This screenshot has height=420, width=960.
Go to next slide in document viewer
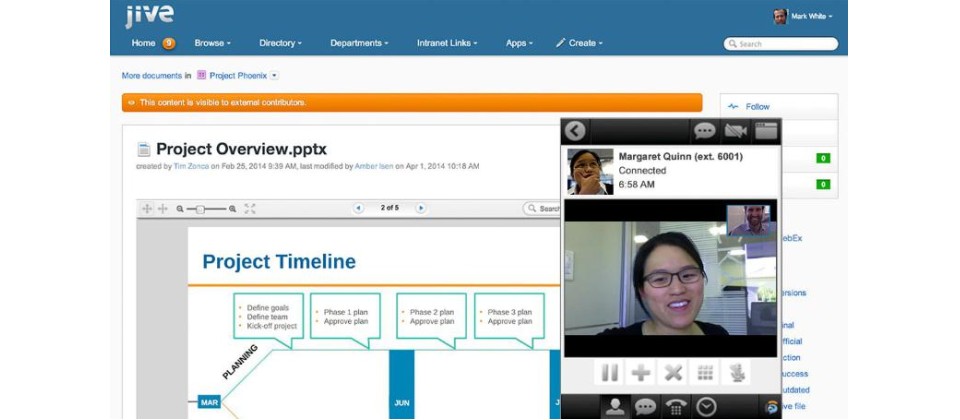pyautogui.click(x=421, y=208)
